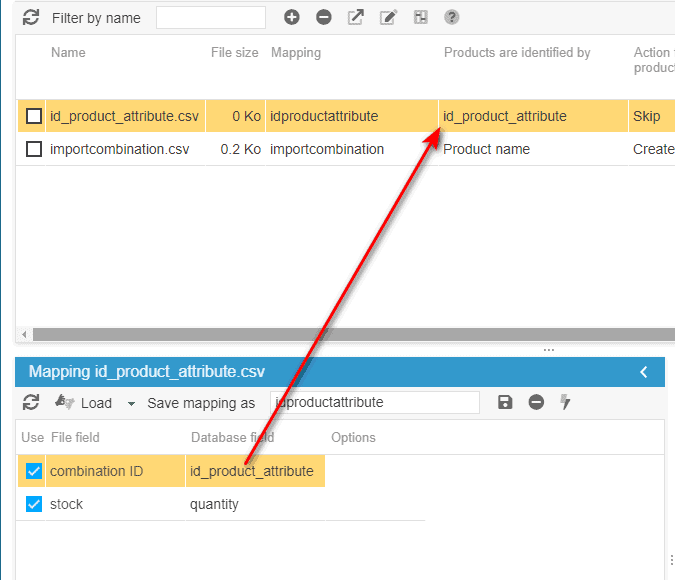Viewport: 675px width, 580px height.
Task: Delete the mapping with the minus icon
Action: tap(536, 402)
